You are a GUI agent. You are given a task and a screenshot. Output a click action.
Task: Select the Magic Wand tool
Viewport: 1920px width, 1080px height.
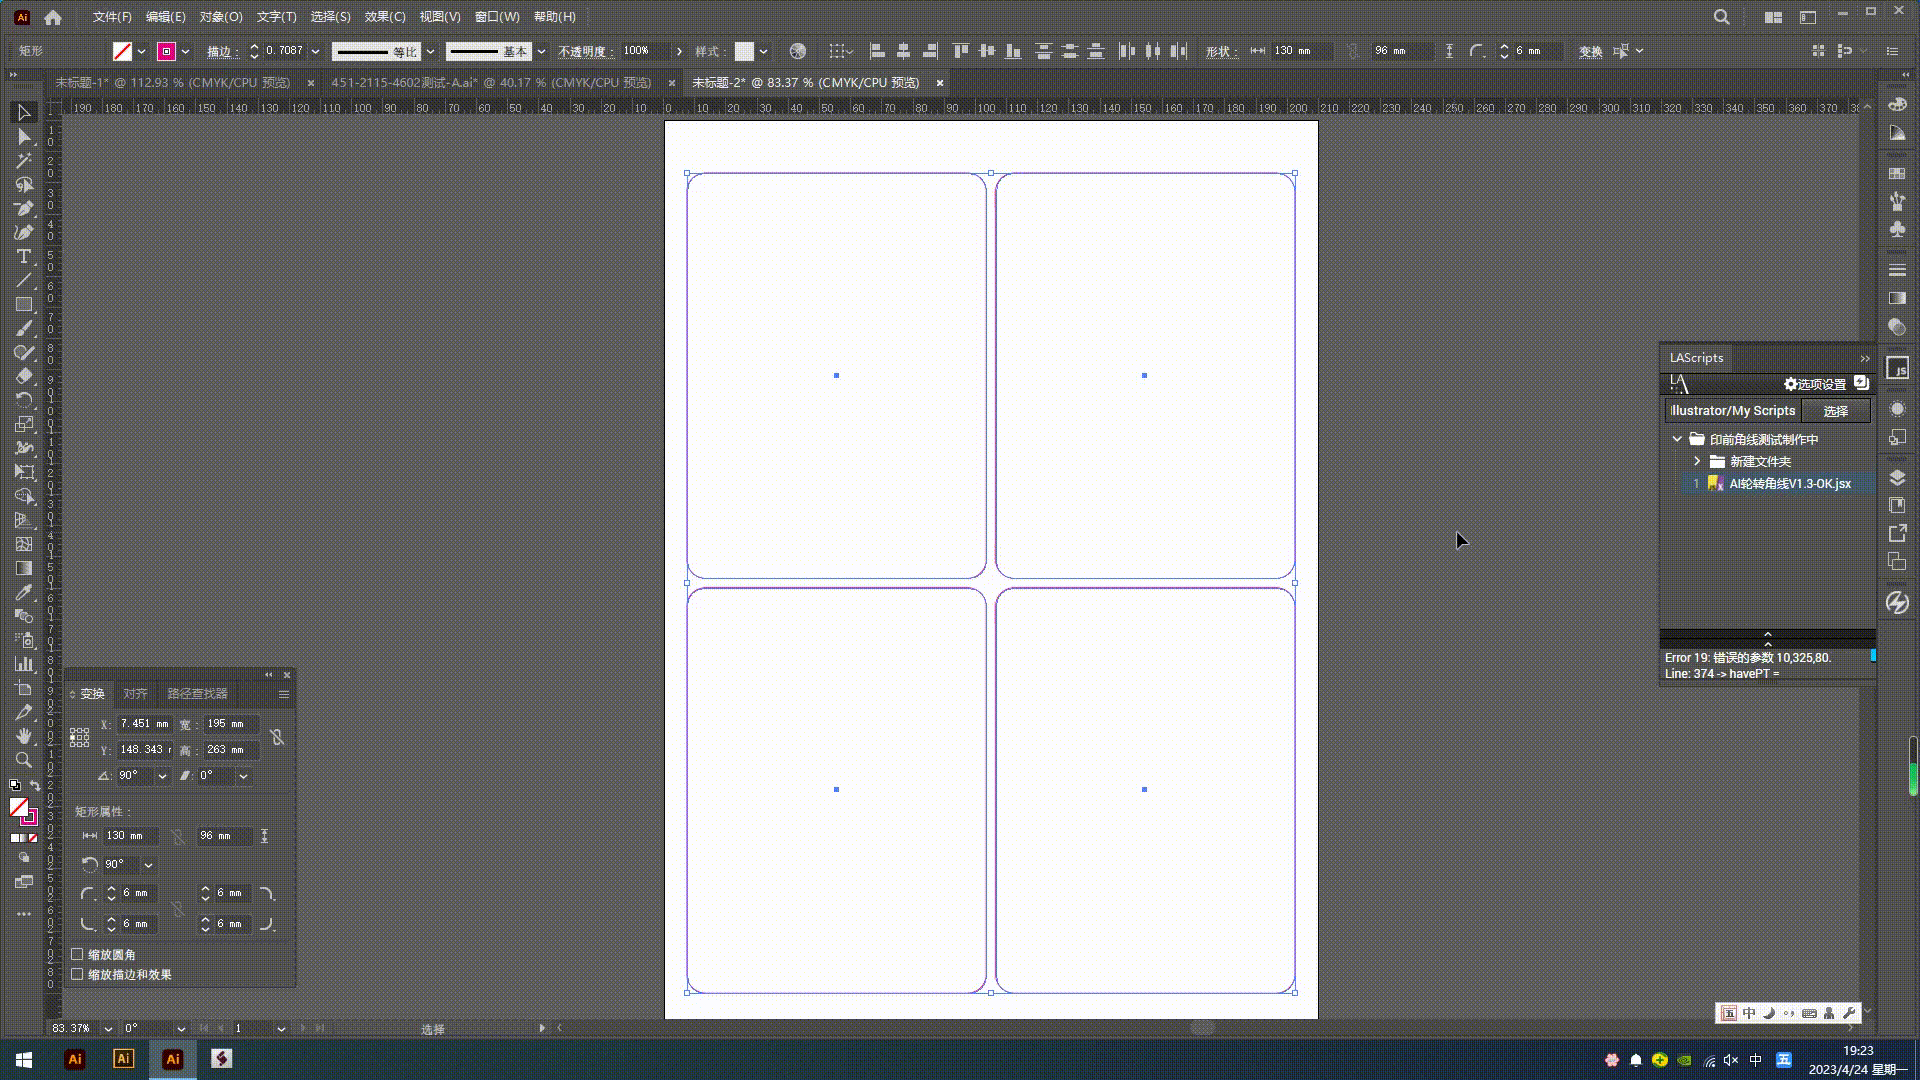[x=24, y=160]
